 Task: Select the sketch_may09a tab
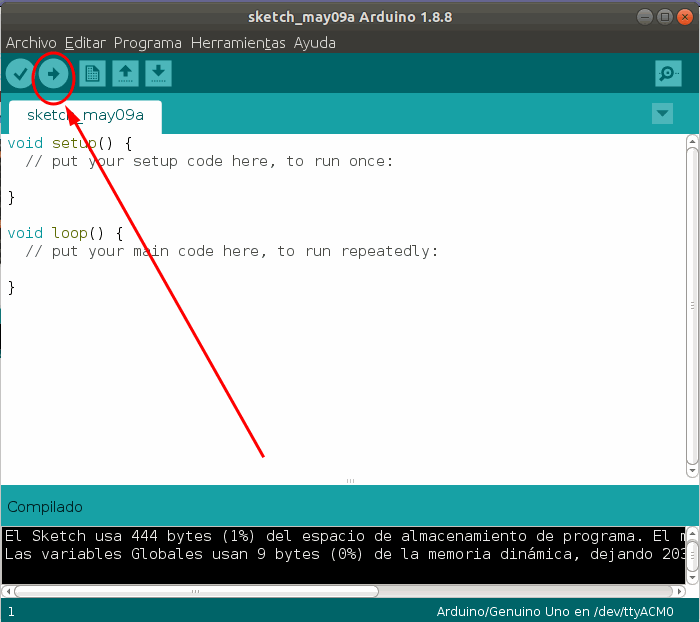point(85,116)
